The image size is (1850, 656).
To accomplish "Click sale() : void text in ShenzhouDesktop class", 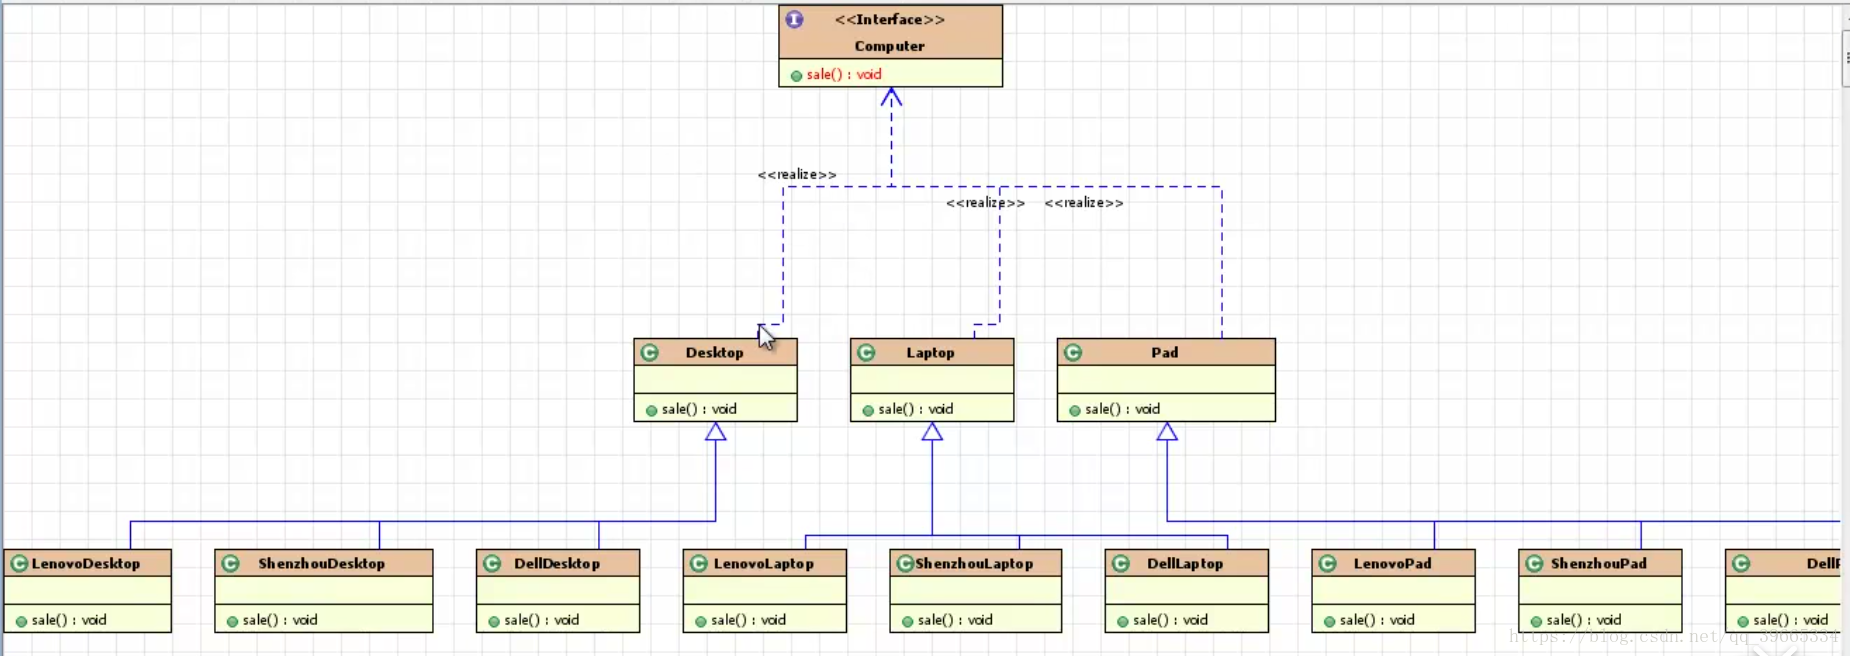I will [280, 620].
